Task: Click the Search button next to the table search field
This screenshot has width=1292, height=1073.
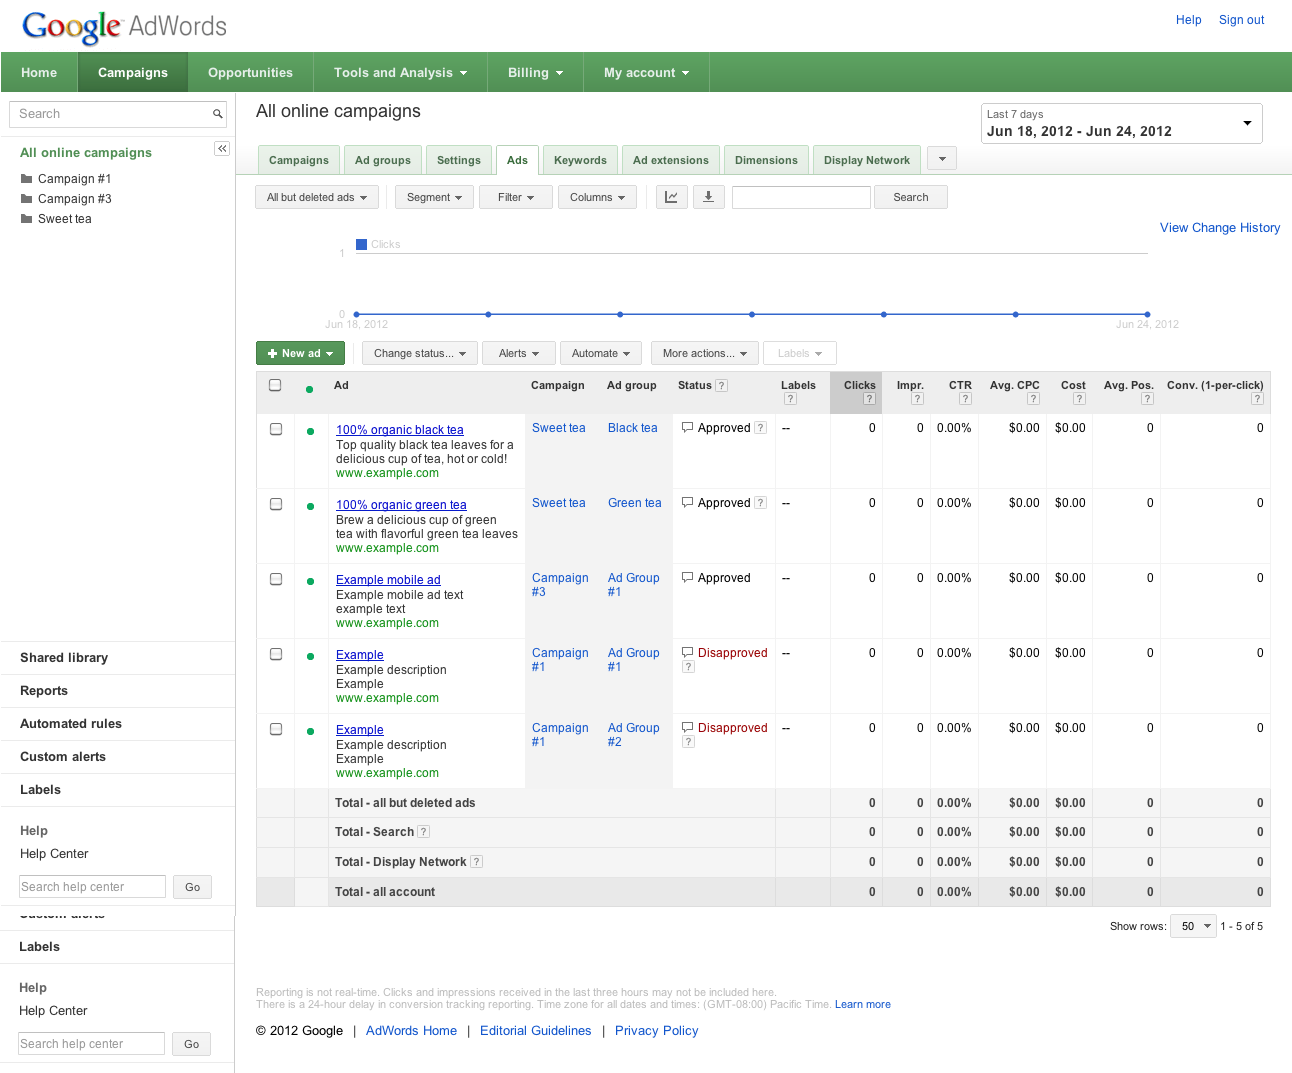Action: (x=911, y=197)
